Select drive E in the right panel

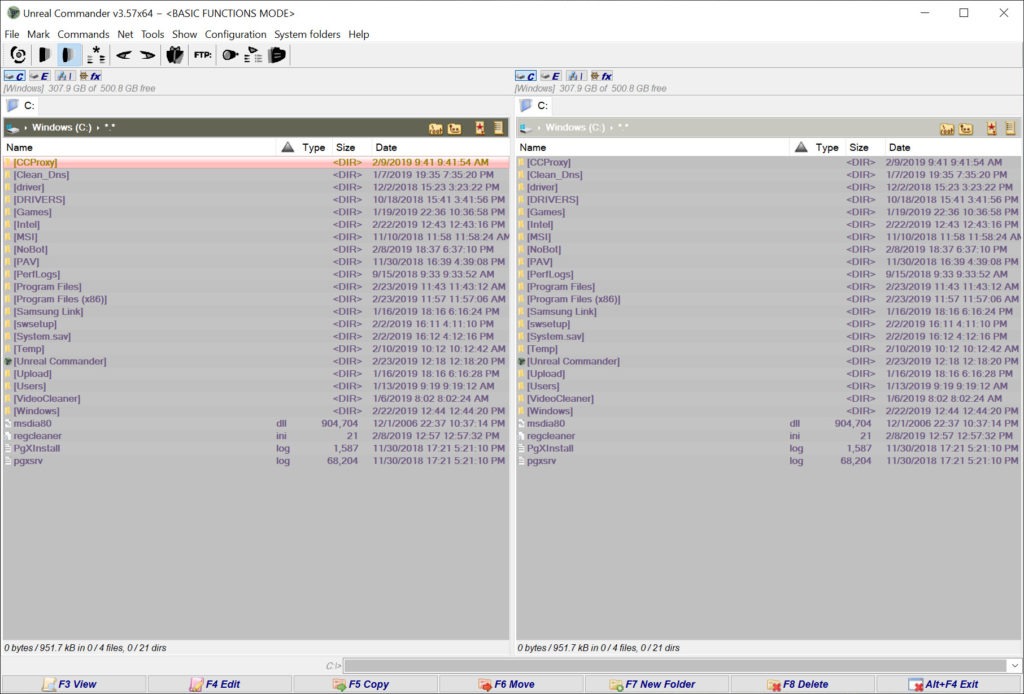point(551,76)
